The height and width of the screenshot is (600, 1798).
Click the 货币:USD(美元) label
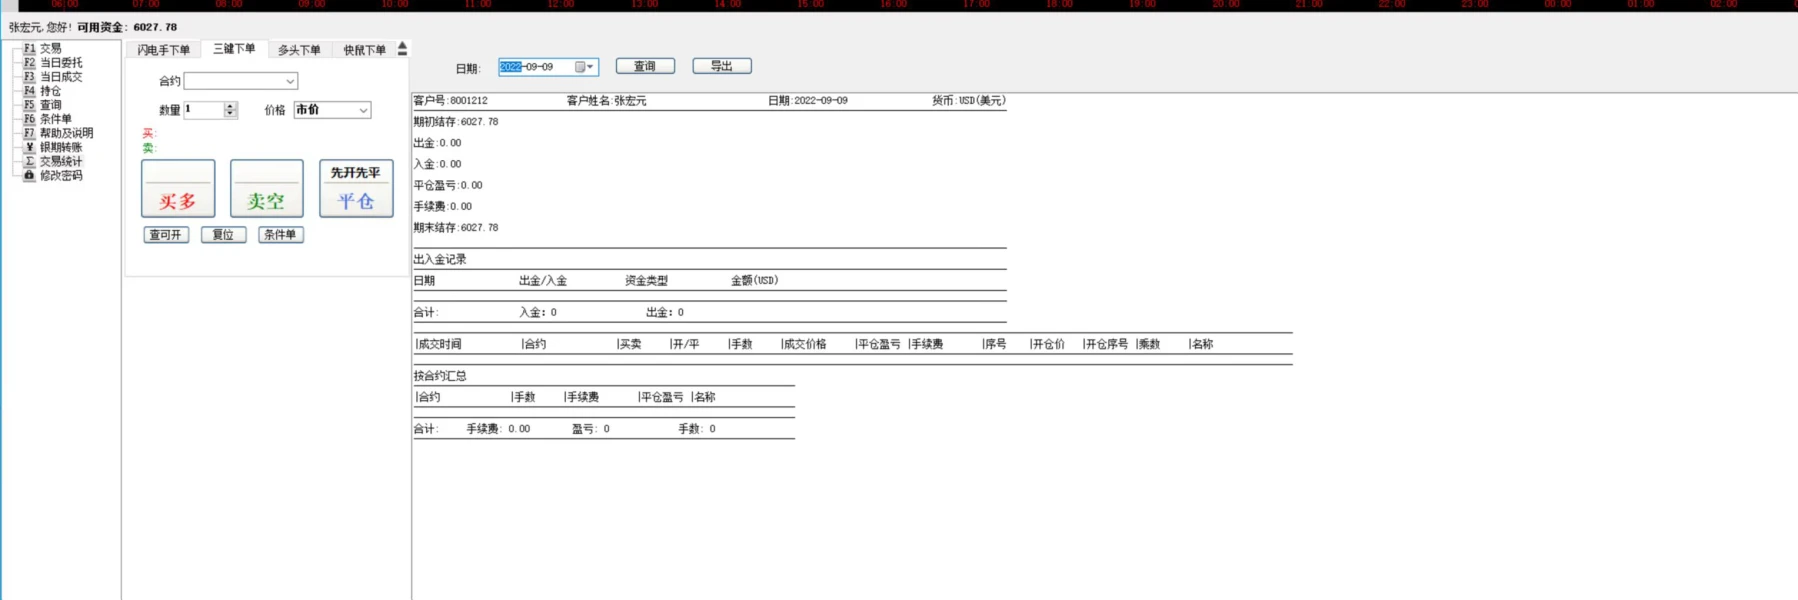[969, 100]
